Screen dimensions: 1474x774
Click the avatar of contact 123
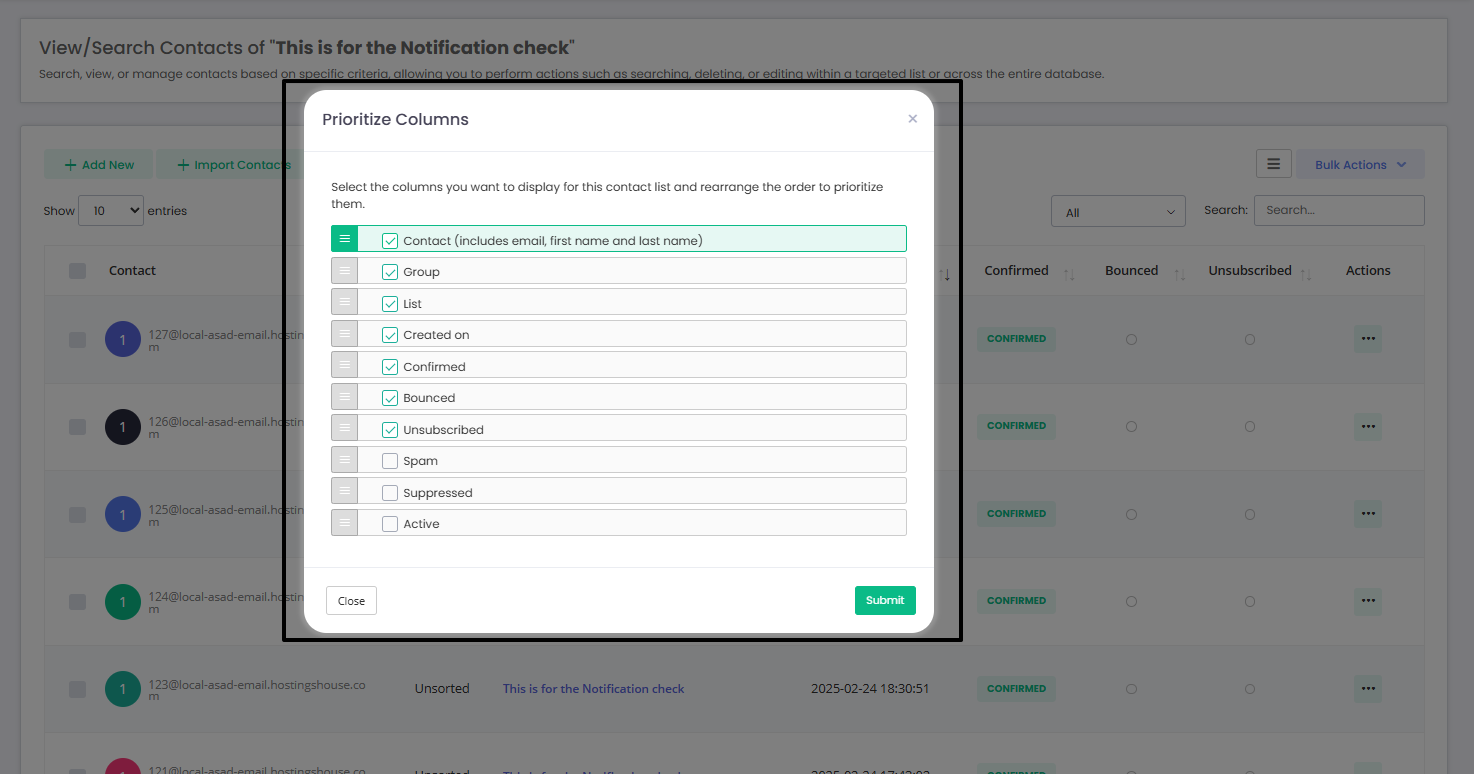[x=123, y=689]
